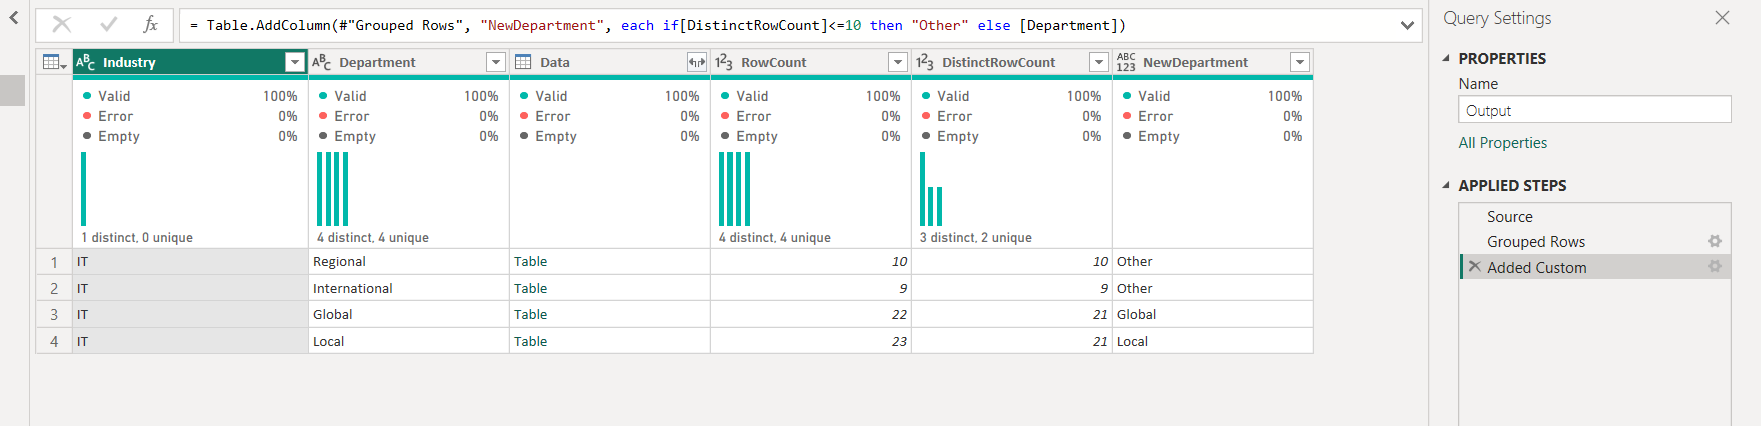The height and width of the screenshot is (426, 1761).
Task: Click the '4 distinct, 4 unique' Department label
Action: tap(373, 237)
